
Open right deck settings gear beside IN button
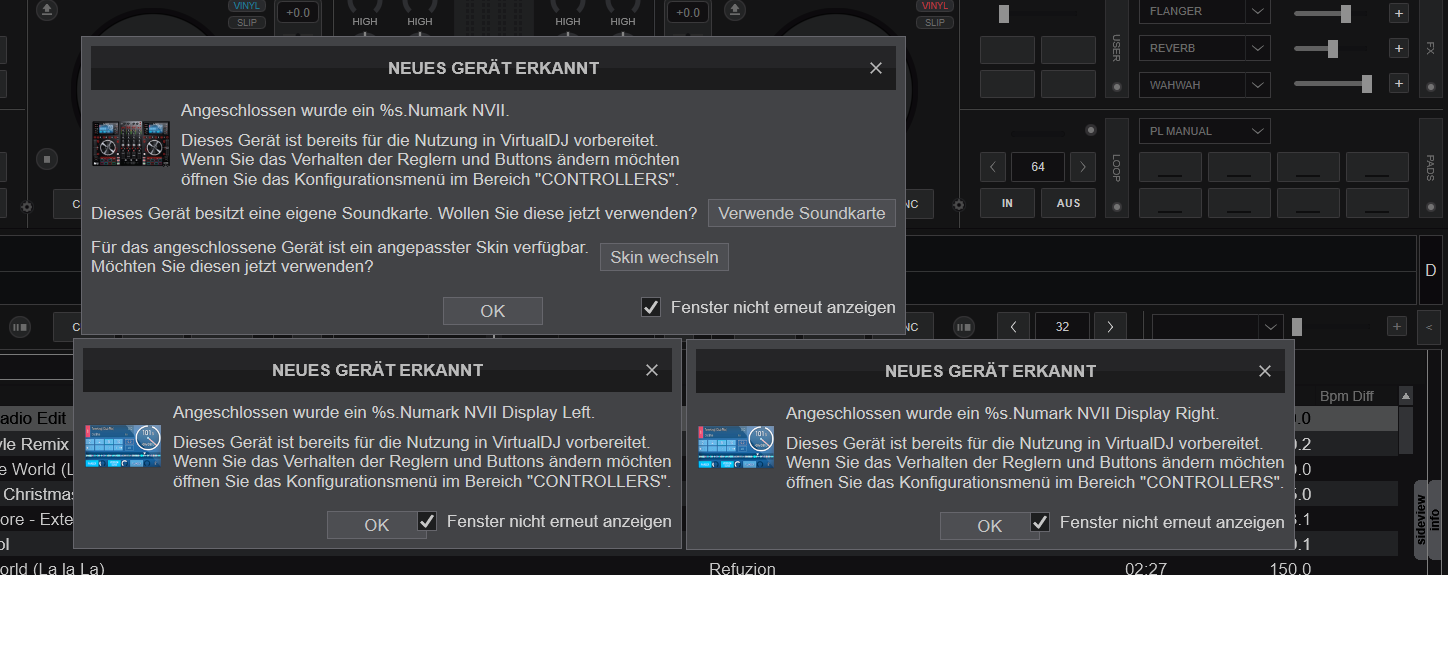click(959, 206)
